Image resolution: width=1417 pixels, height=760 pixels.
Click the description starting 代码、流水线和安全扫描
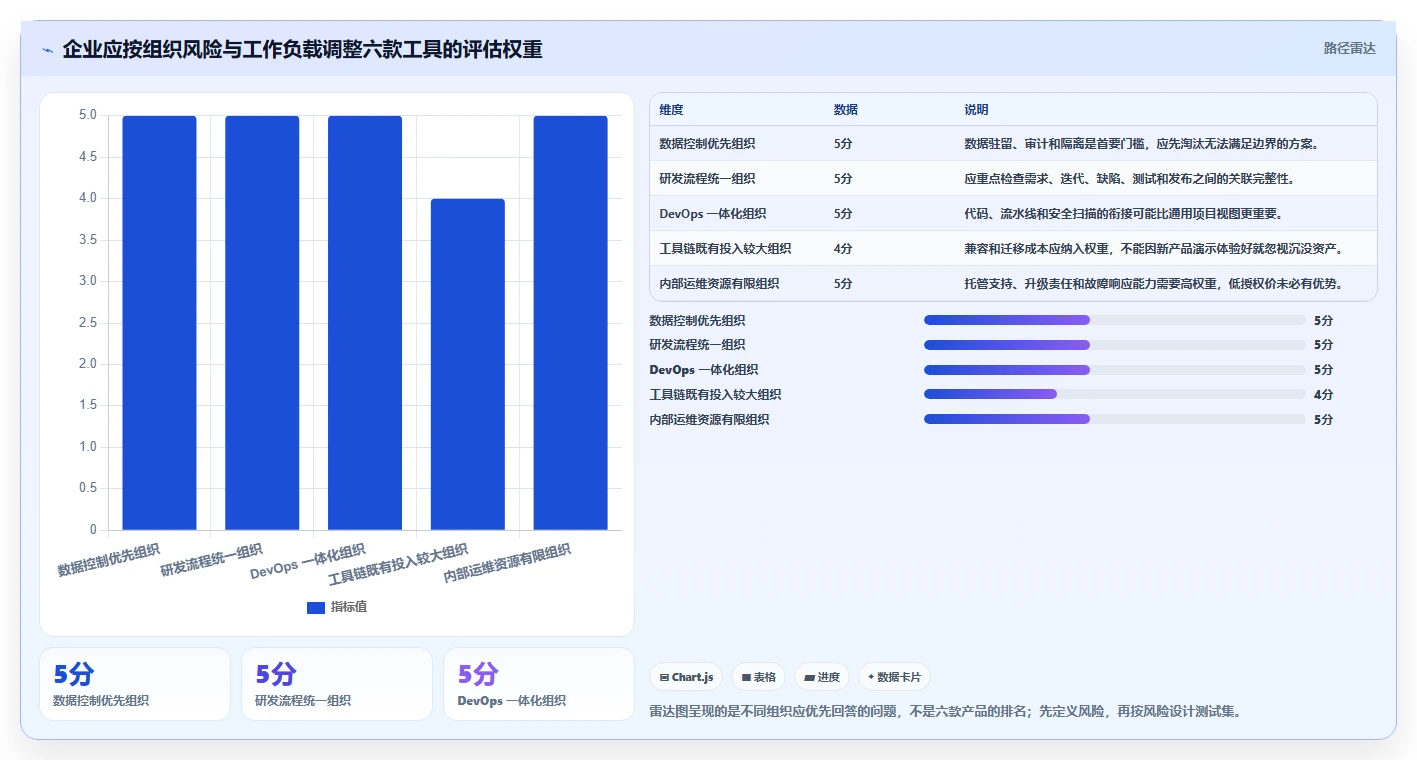click(x=1123, y=214)
